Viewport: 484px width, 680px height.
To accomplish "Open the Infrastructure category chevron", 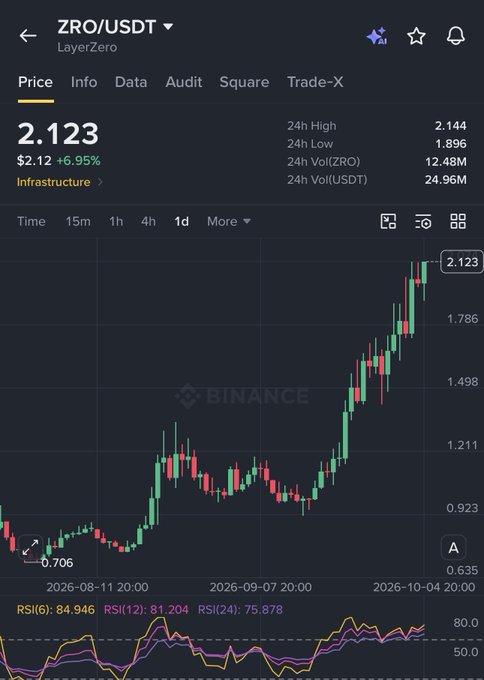I will [x=100, y=182].
